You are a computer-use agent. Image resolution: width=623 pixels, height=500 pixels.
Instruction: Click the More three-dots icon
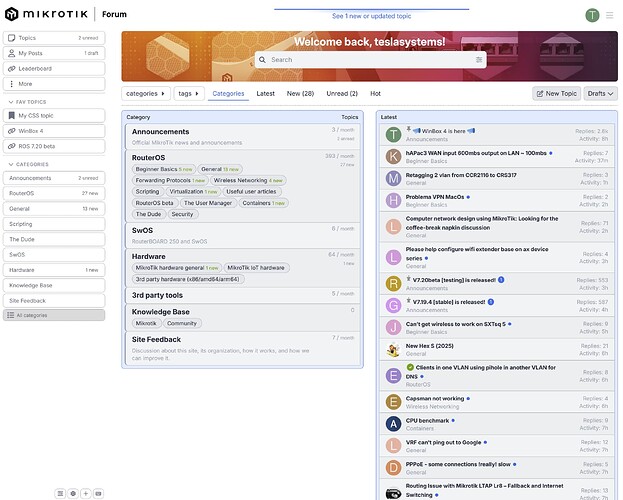pyautogui.click(x=12, y=84)
